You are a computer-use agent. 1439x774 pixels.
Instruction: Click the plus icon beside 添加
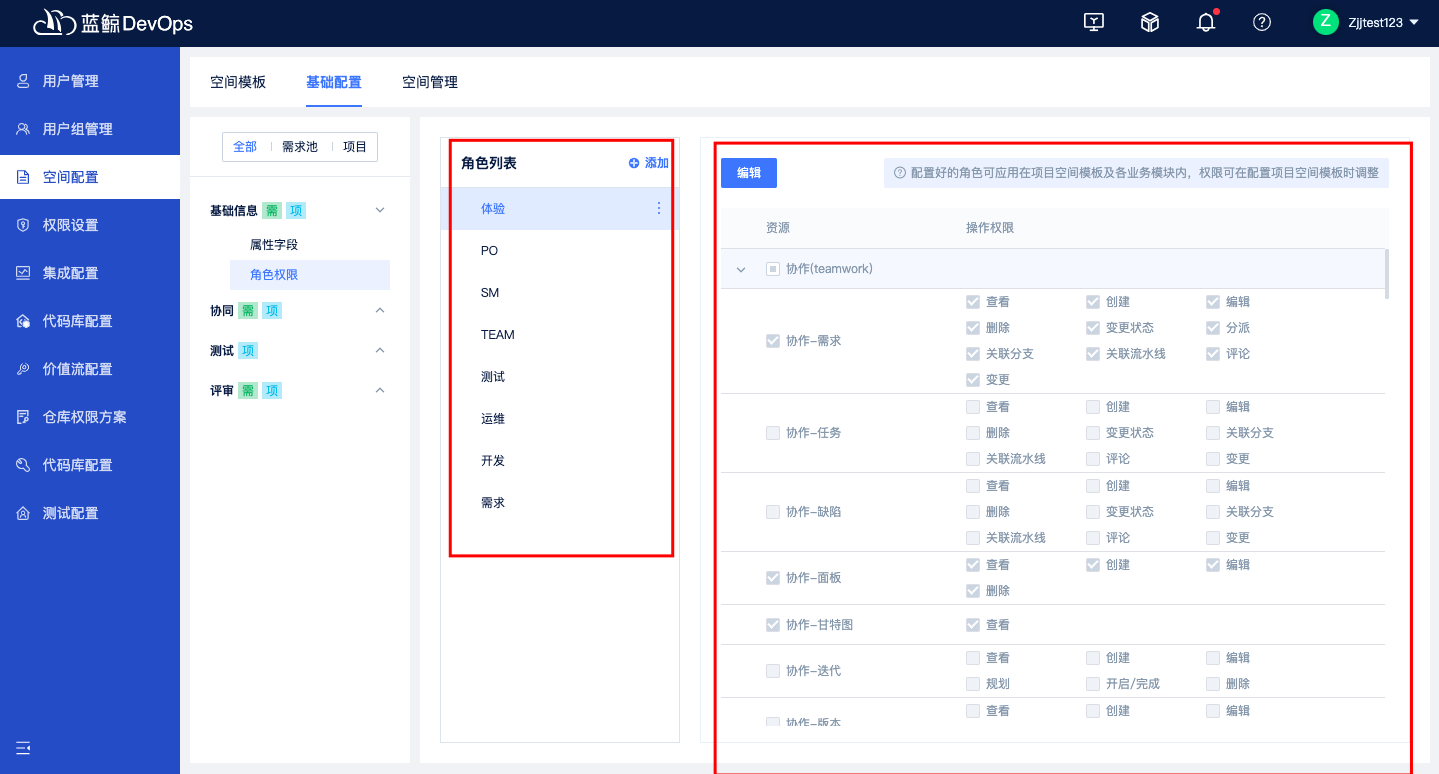click(634, 163)
